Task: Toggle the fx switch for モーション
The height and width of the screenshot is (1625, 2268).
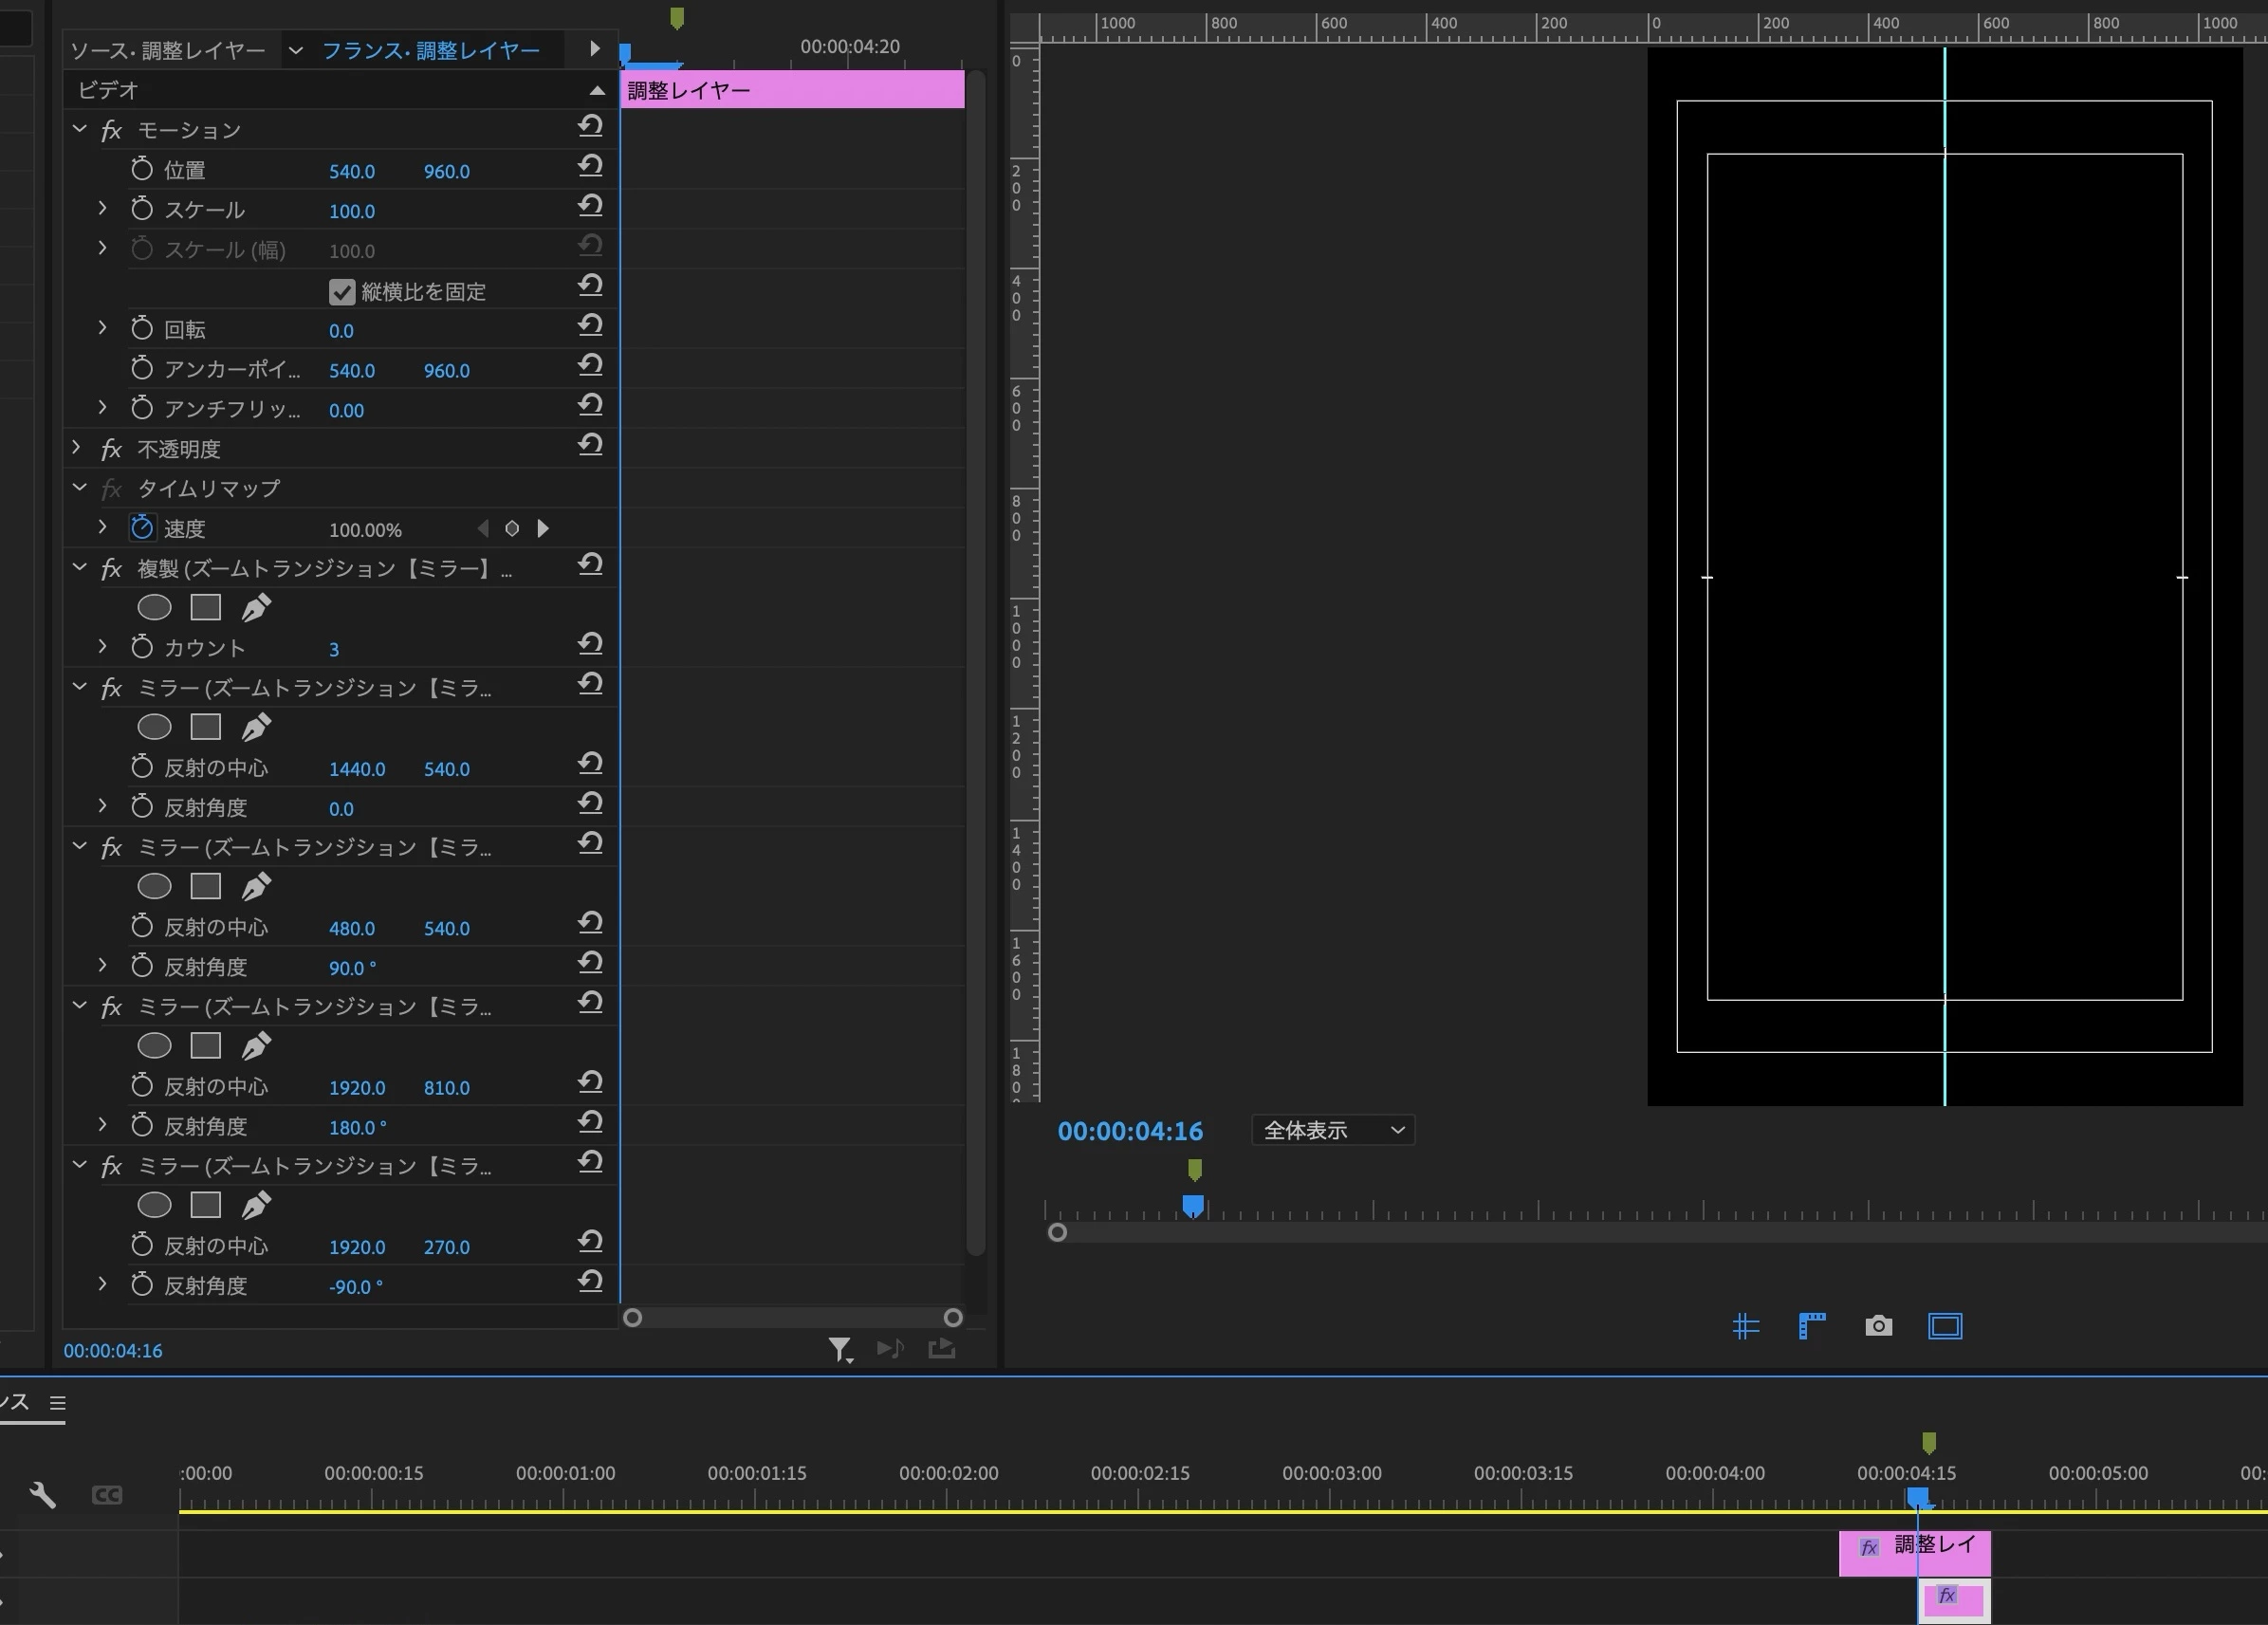Action: point(111,130)
